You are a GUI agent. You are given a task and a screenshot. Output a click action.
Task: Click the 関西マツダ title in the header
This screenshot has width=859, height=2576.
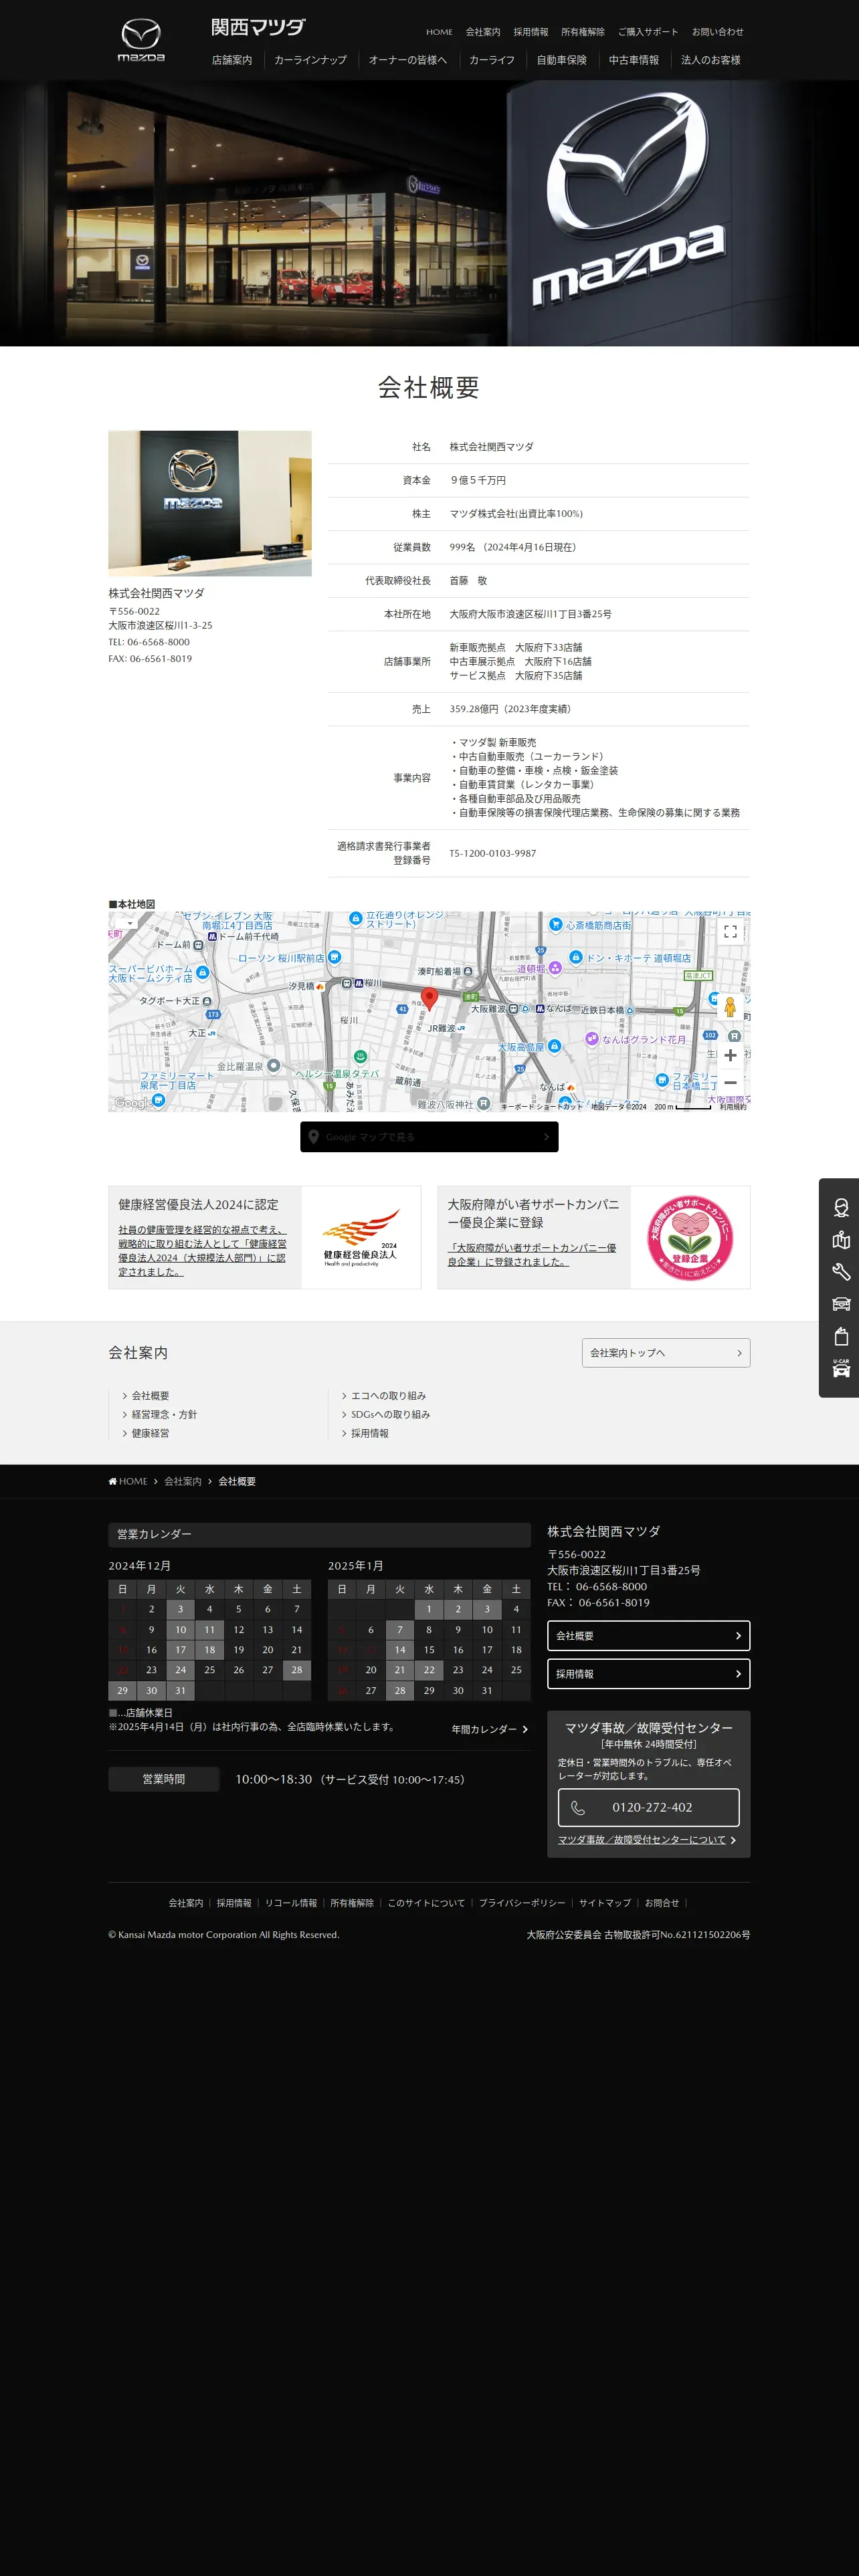pos(258,27)
